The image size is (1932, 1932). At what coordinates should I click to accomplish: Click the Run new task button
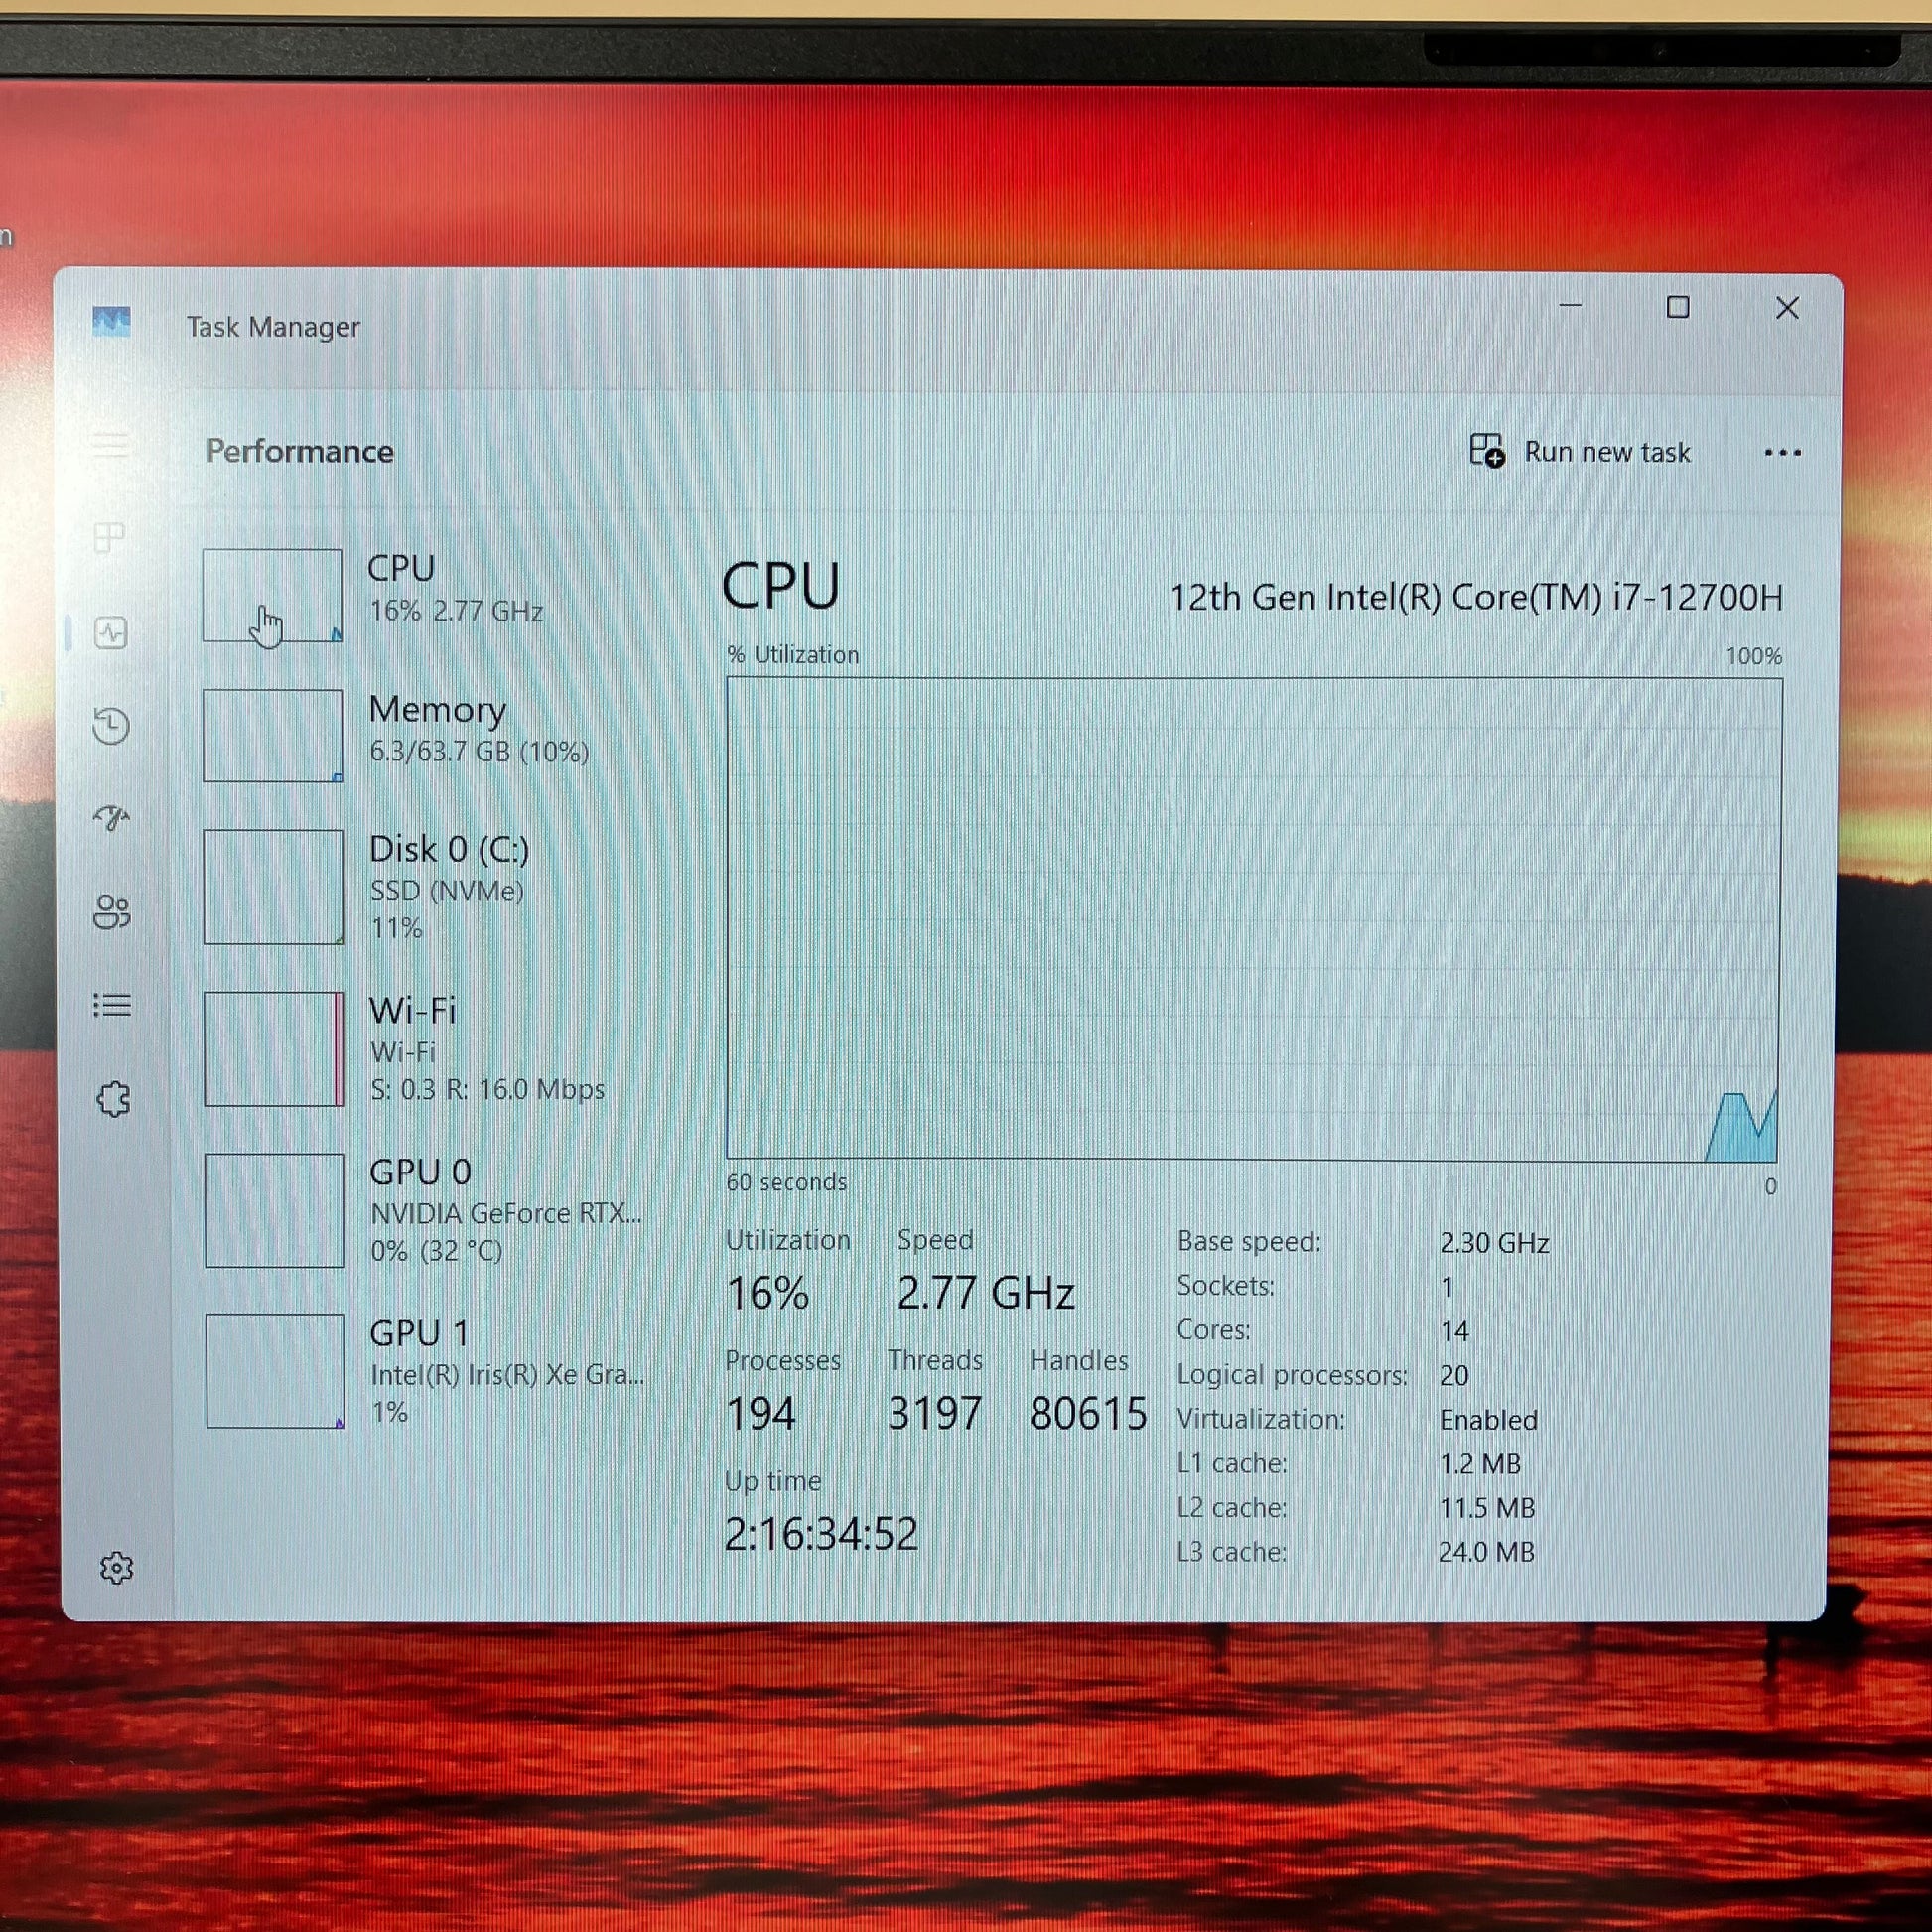1580,452
